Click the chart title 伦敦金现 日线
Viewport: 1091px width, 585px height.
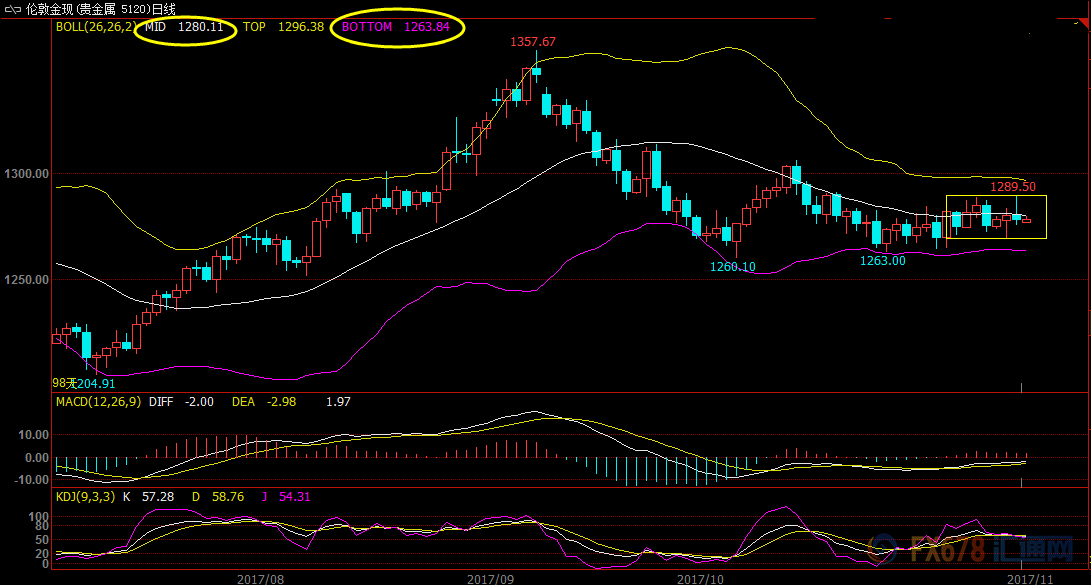(x=100, y=9)
